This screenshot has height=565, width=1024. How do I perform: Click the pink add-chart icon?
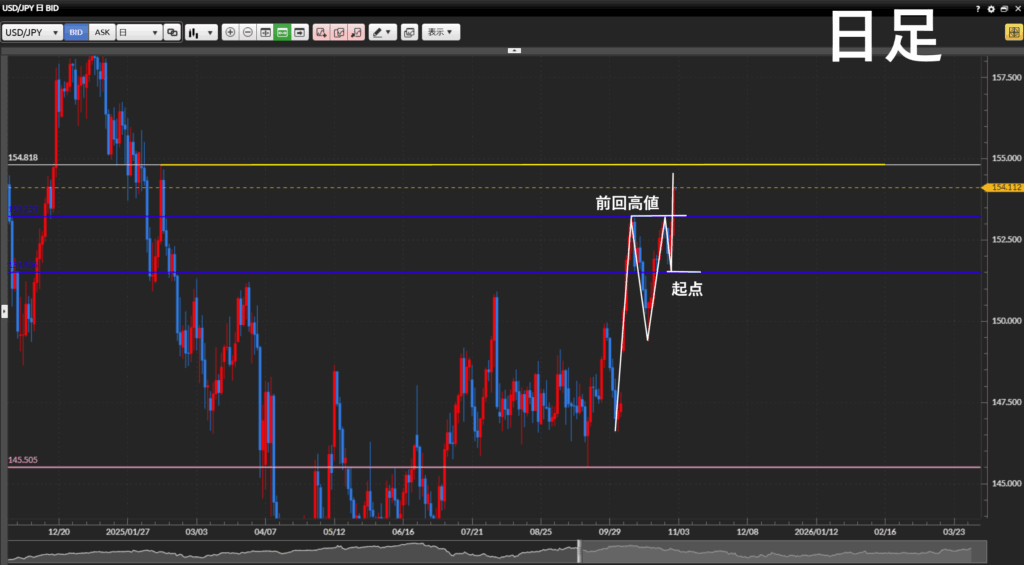(x=321, y=32)
